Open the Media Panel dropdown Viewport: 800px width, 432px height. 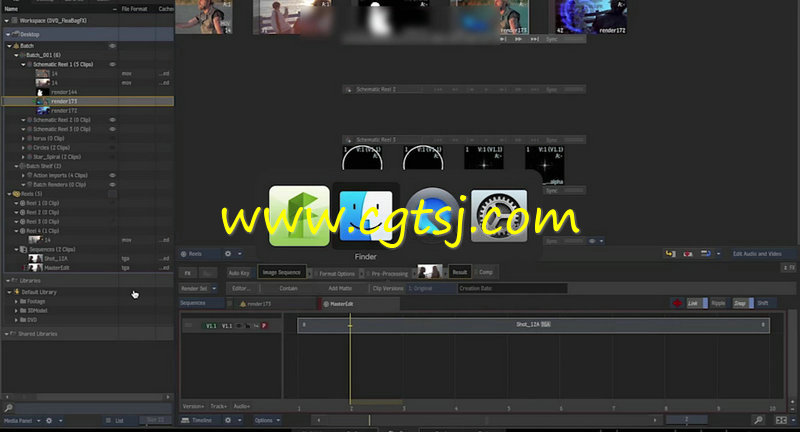[x=21, y=421]
